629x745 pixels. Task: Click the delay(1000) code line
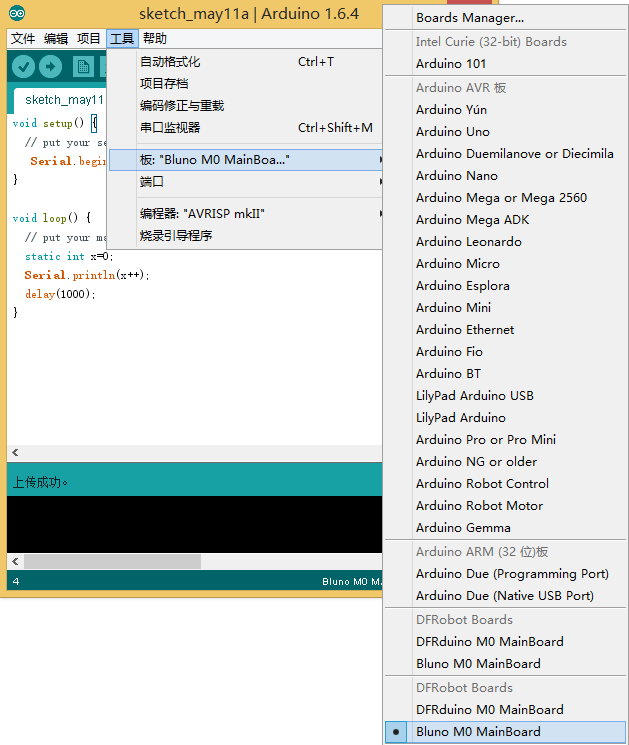(60, 294)
